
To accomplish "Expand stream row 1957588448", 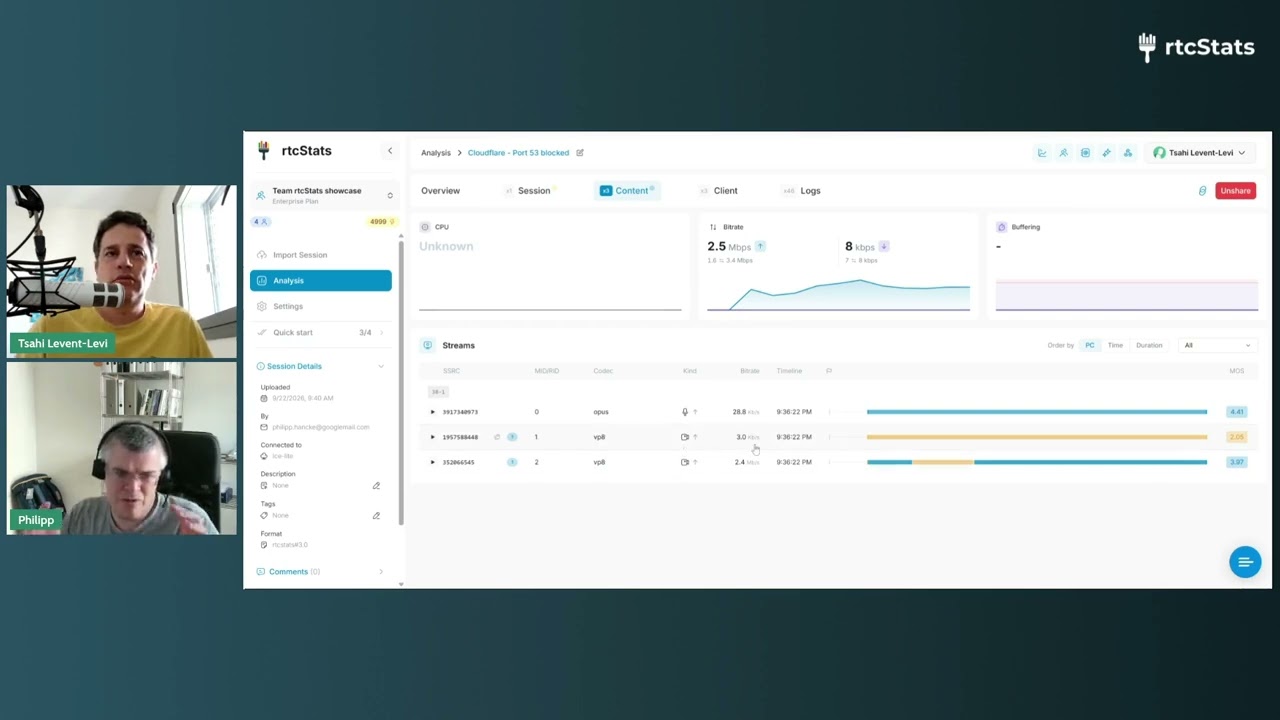I will pyautogui.click(x=433, y=437).
